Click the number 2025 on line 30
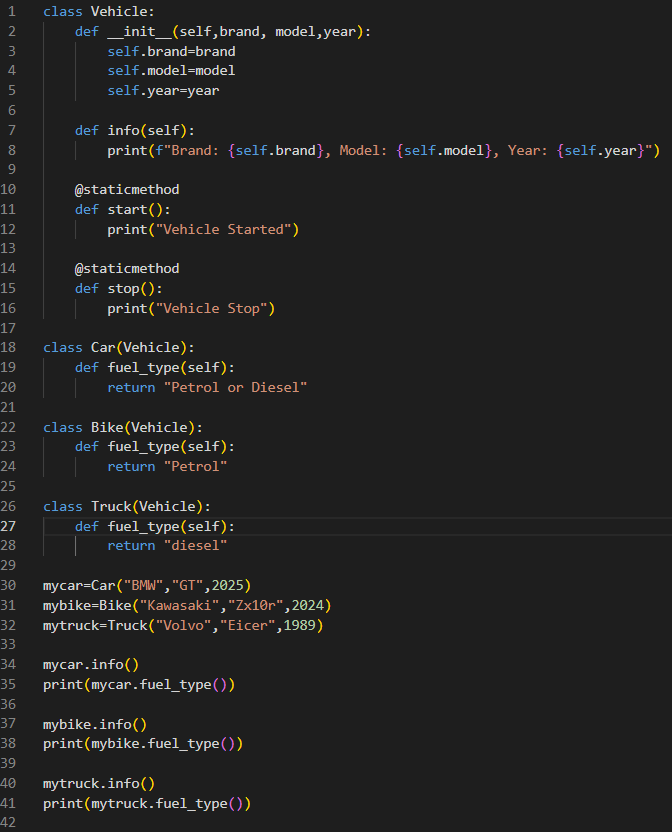672x832 pixels. (227, 586)
